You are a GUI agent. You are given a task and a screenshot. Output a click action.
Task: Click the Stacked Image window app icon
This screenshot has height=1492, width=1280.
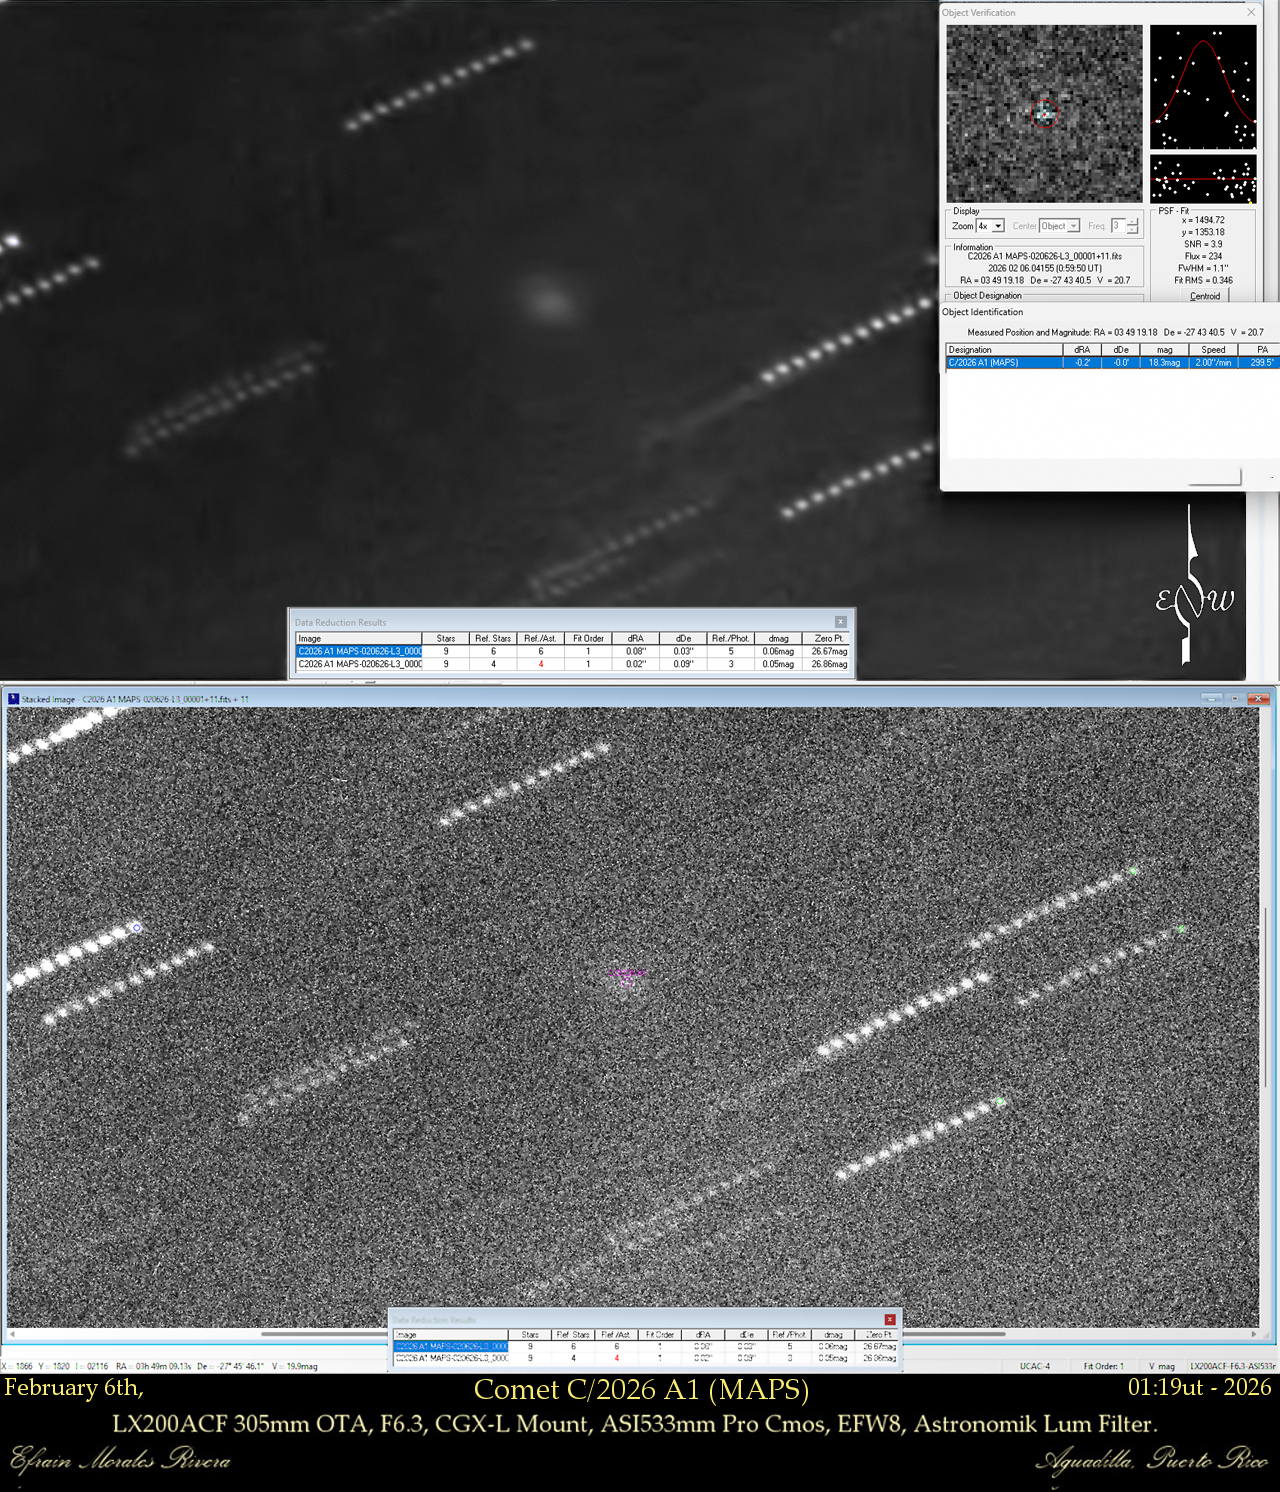coord(14,699)
